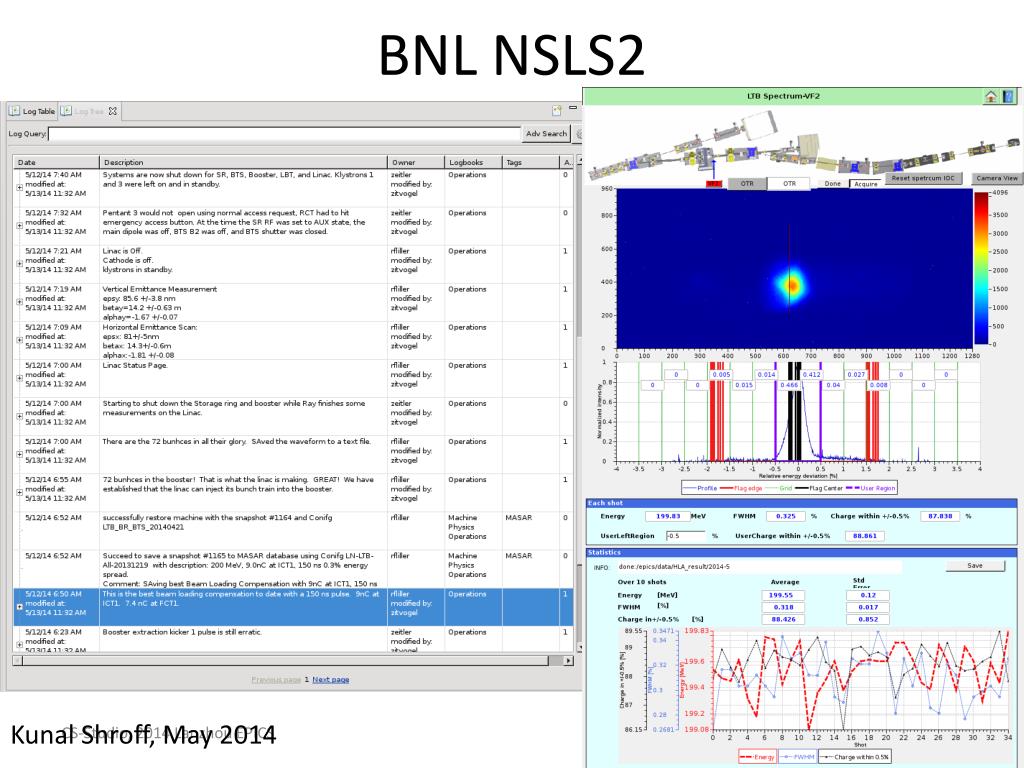Click the new log entry icon above Adv Search

pyautogui.click(x=556, y=110)
